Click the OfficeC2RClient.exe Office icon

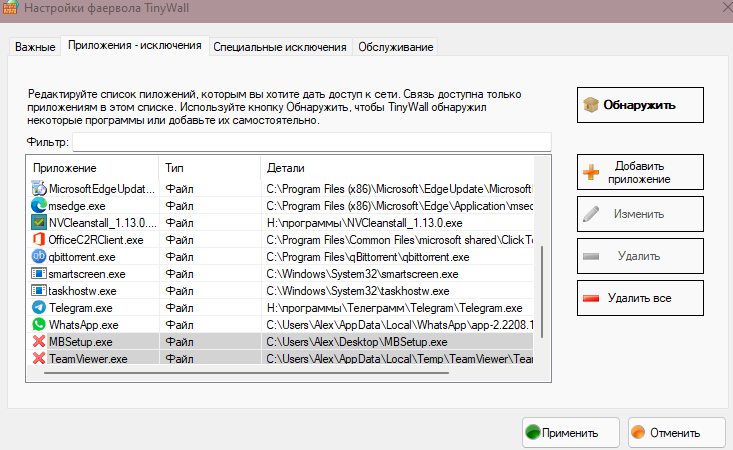click(39, 240)
